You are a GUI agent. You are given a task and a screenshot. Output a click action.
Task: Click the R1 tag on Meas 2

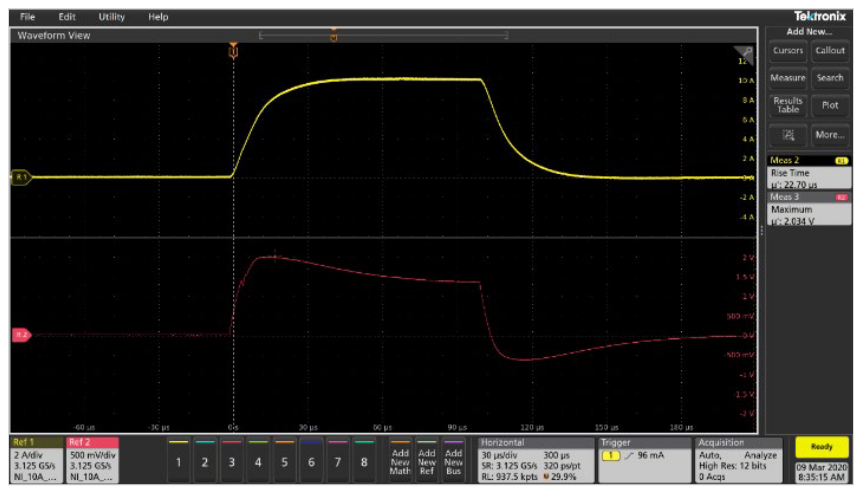841,161
